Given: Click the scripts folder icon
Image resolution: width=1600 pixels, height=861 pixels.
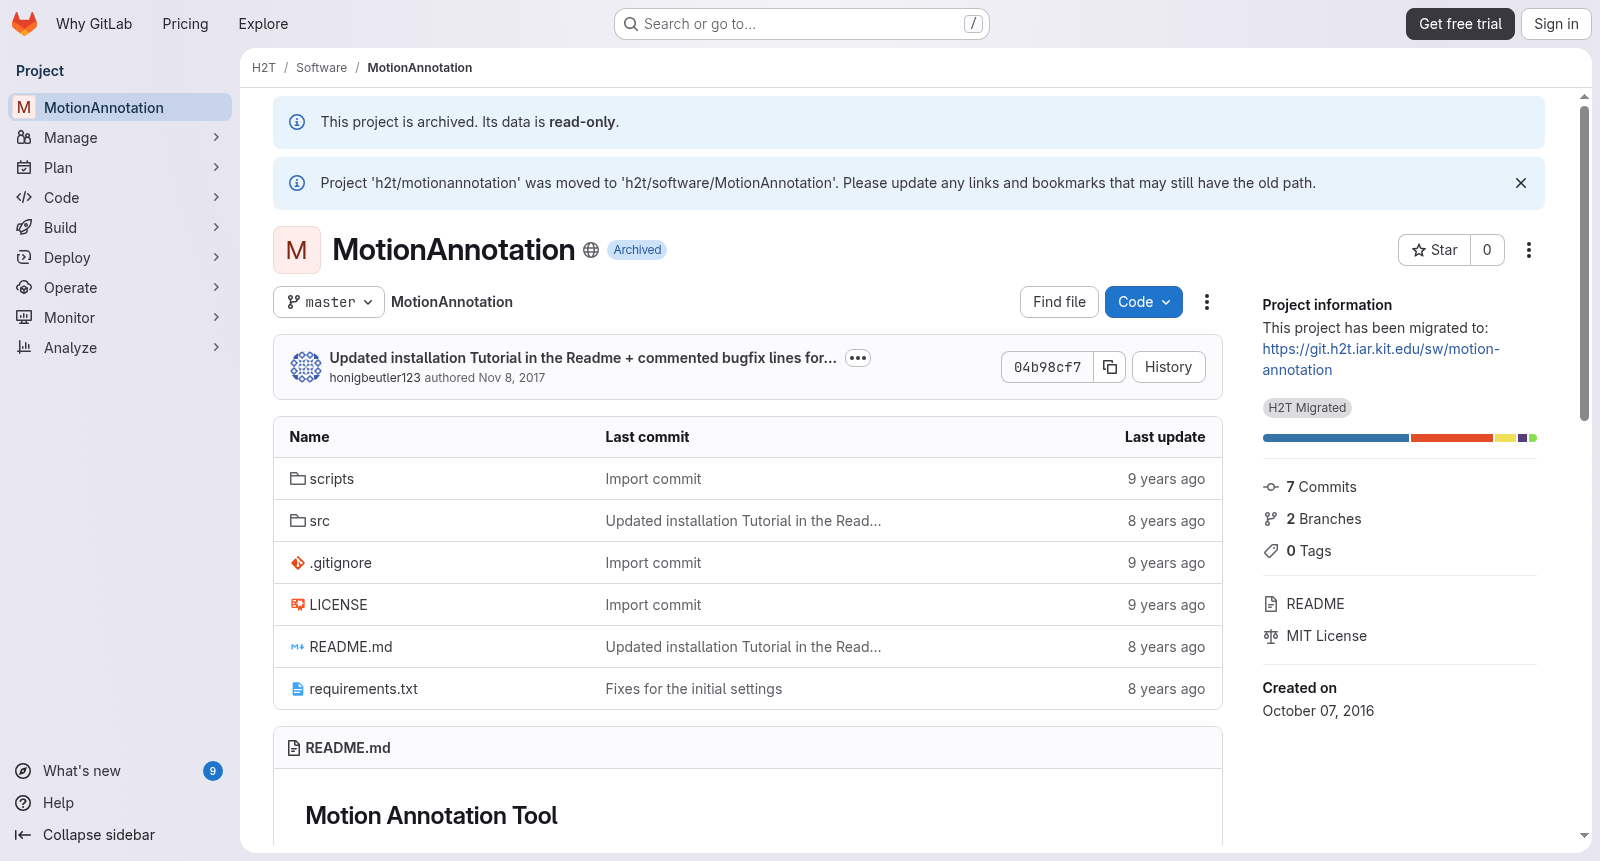Looking at the screenshot, I should 298,479.
